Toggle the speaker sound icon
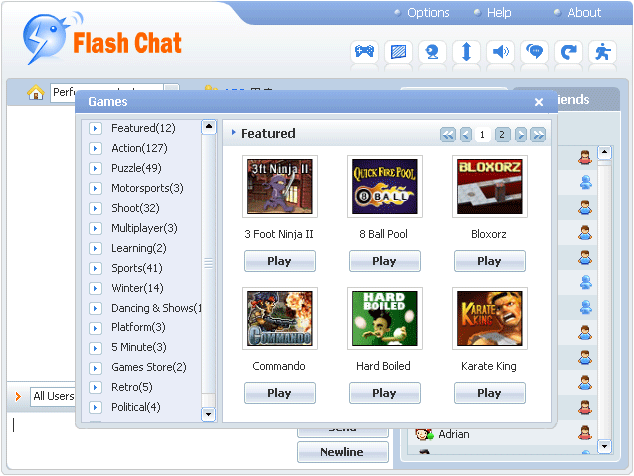Viewport: 634px width, 476px height. 501,52
